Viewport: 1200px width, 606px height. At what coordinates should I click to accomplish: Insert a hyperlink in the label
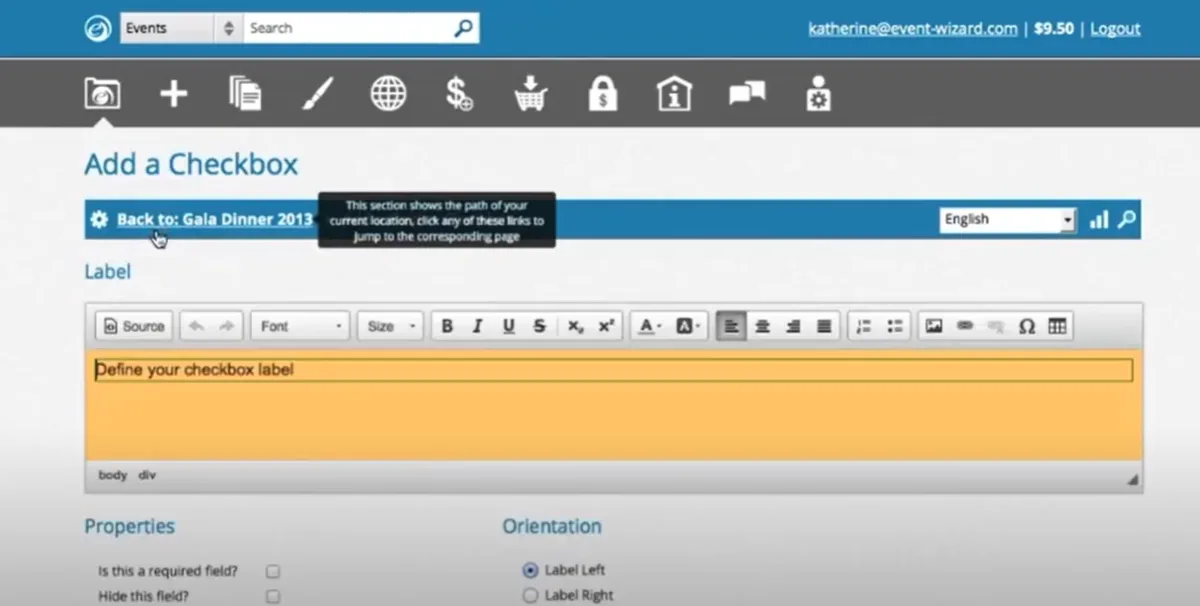pyautogui.click(x=965, y=326)
